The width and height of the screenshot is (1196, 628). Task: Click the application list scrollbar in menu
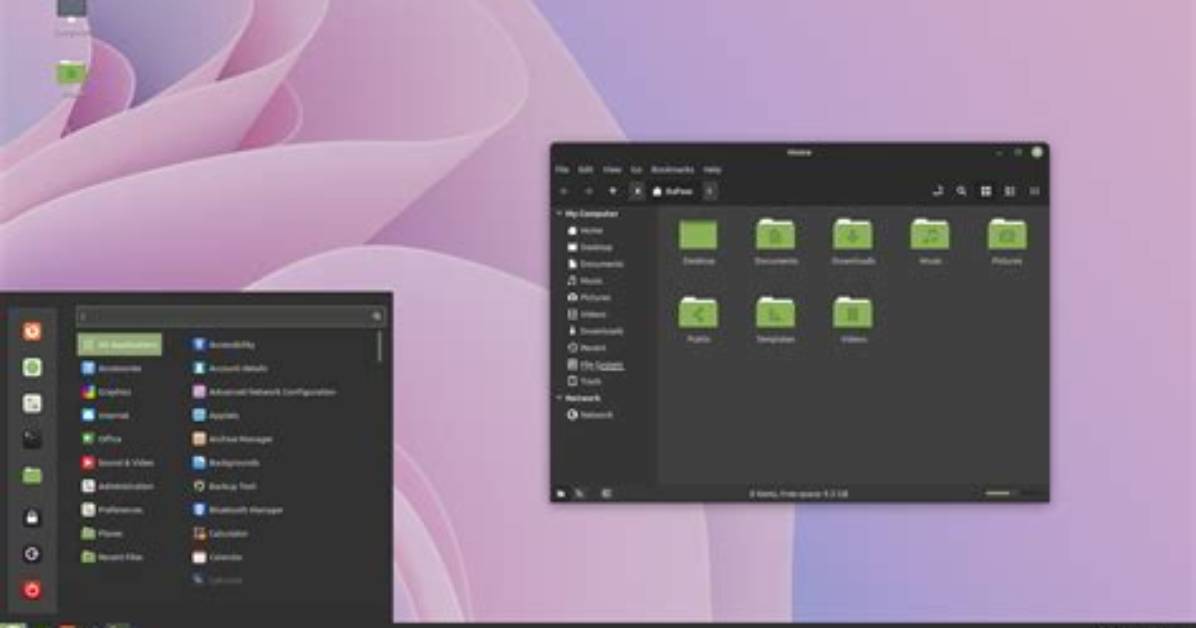[379, 347]
